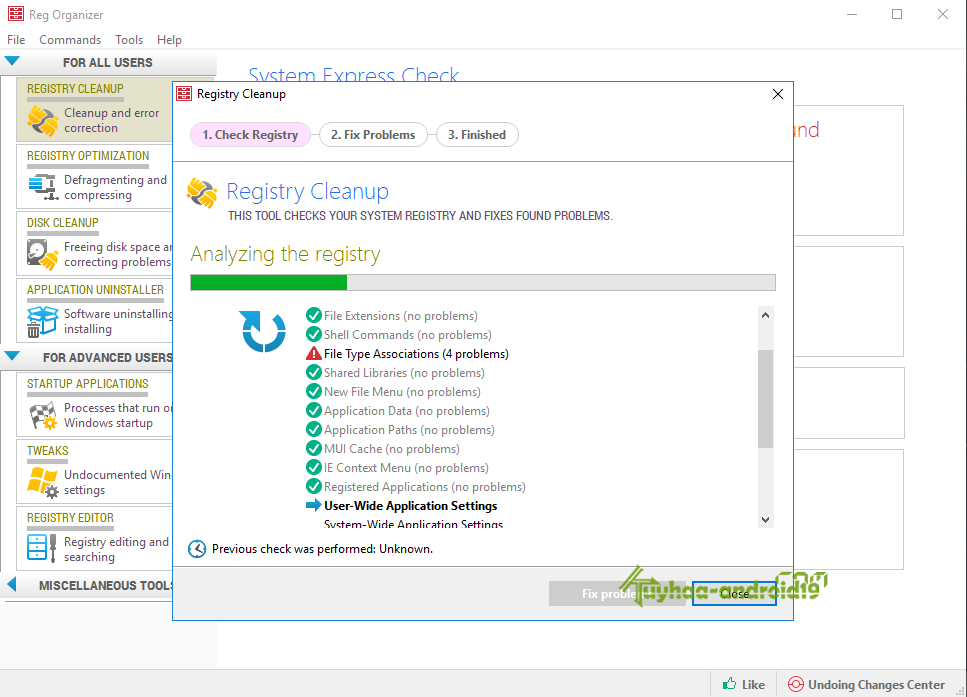Click the warning icon beside File Type Associations

314,353
